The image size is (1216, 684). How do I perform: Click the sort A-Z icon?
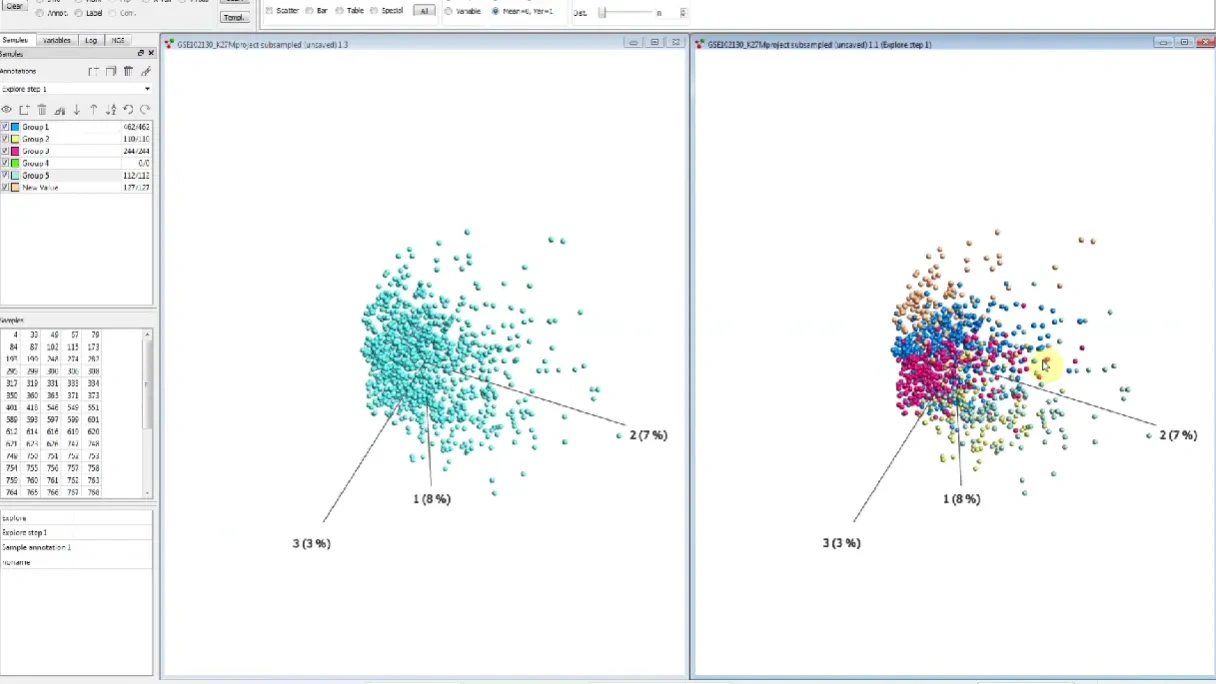pos(111,110)
